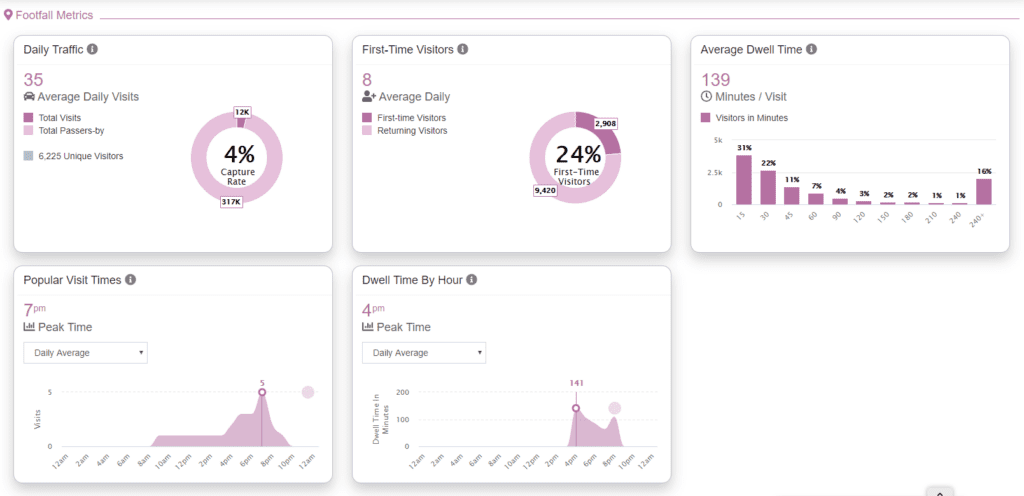Screen dimensions: 1024x496
Task: Click the clock icon beside Minutes / Visit
Action: tap(707, 97)
